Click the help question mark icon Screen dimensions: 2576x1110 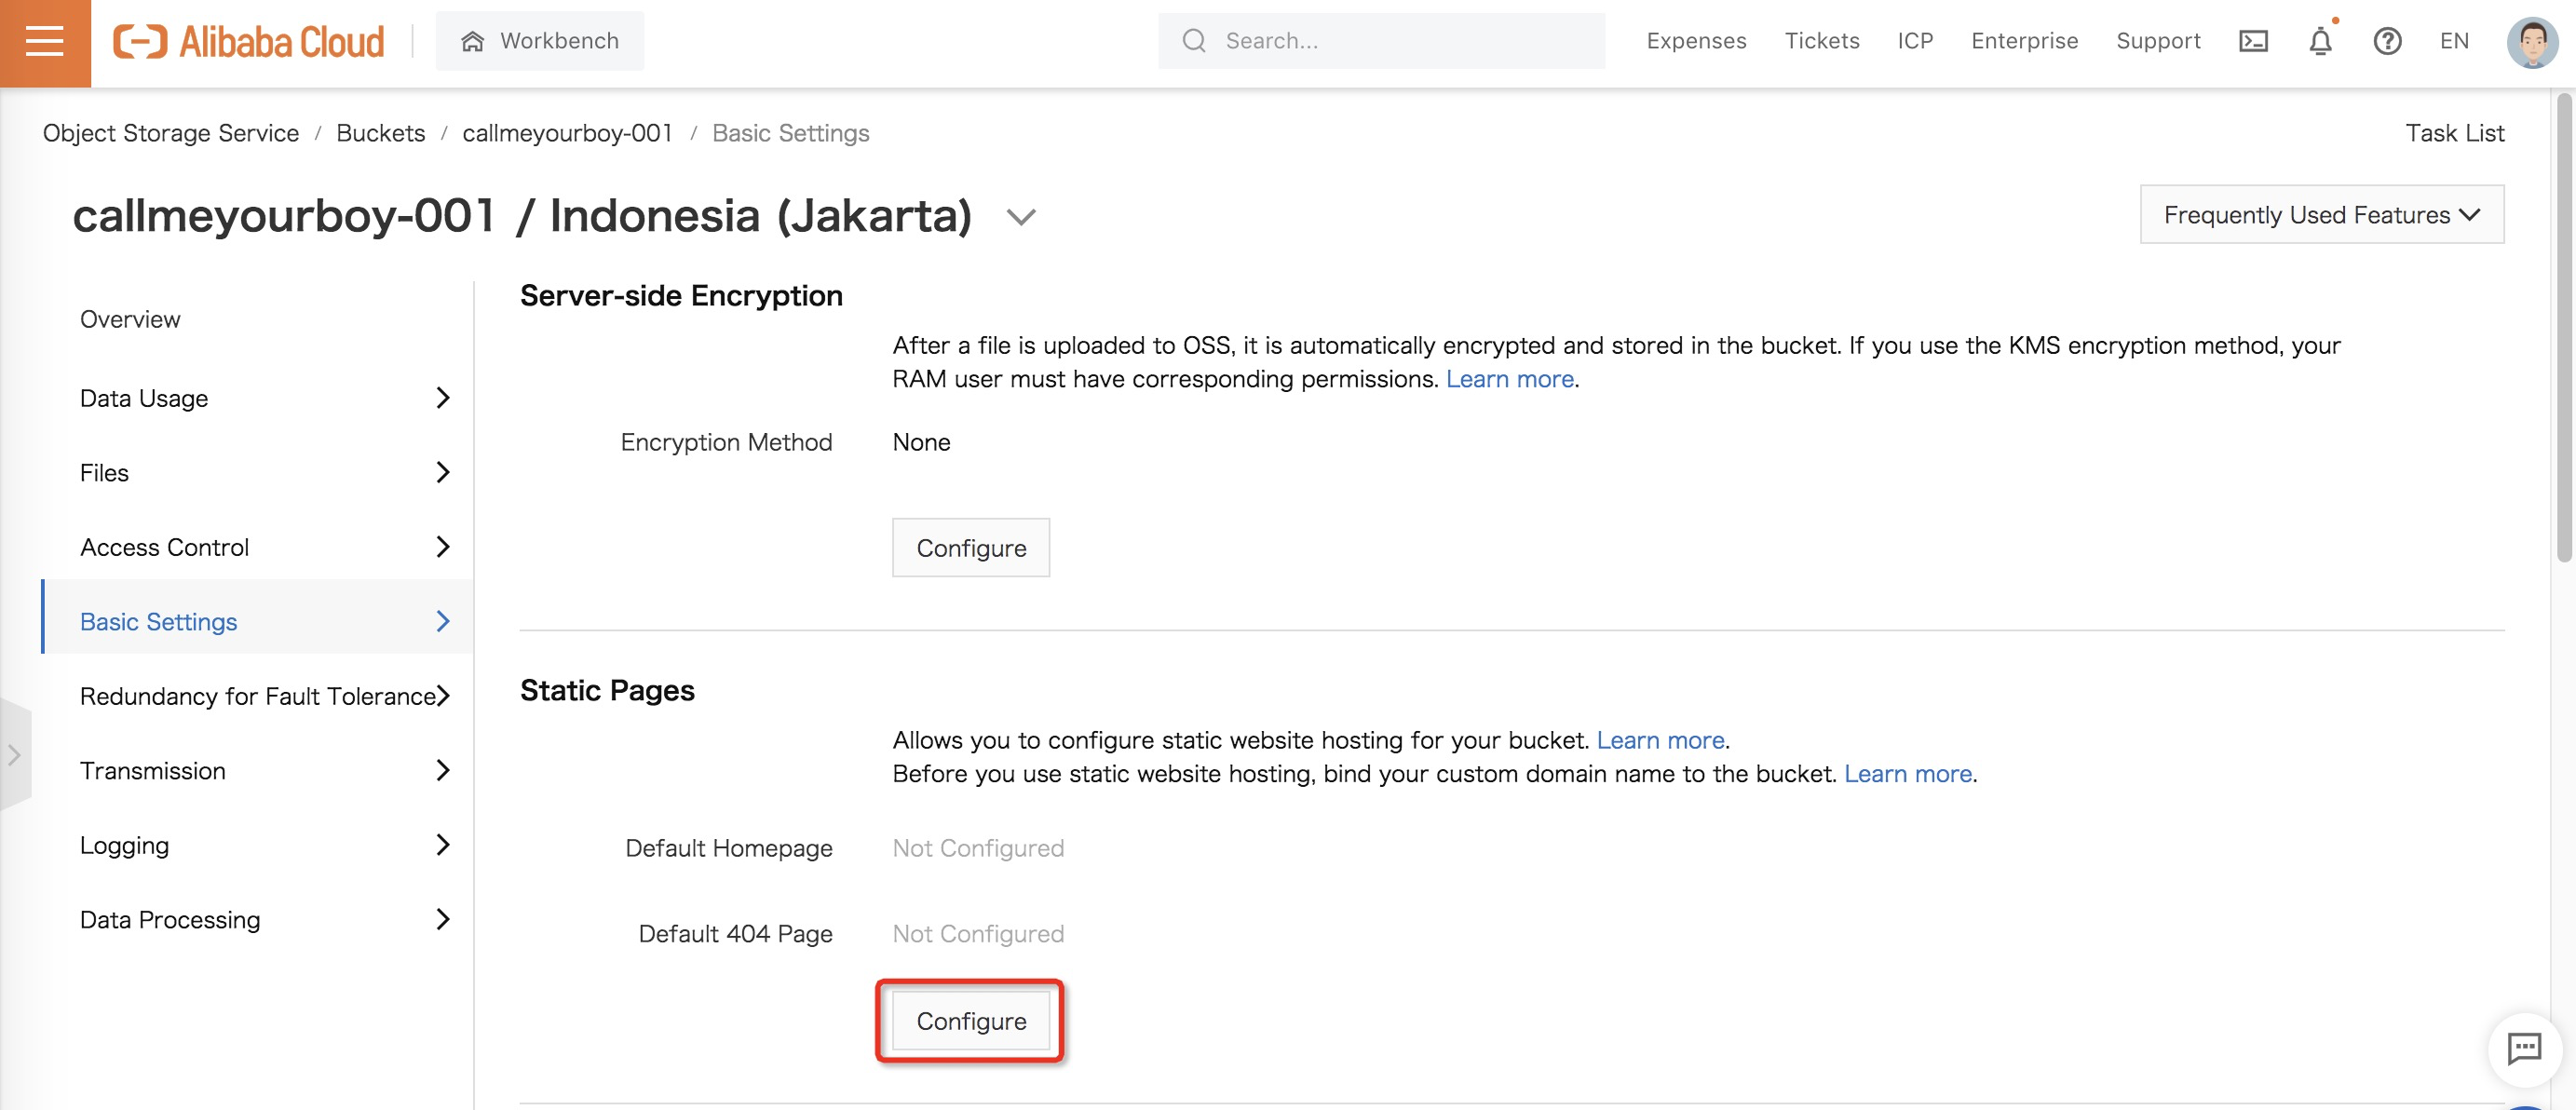2387,41
